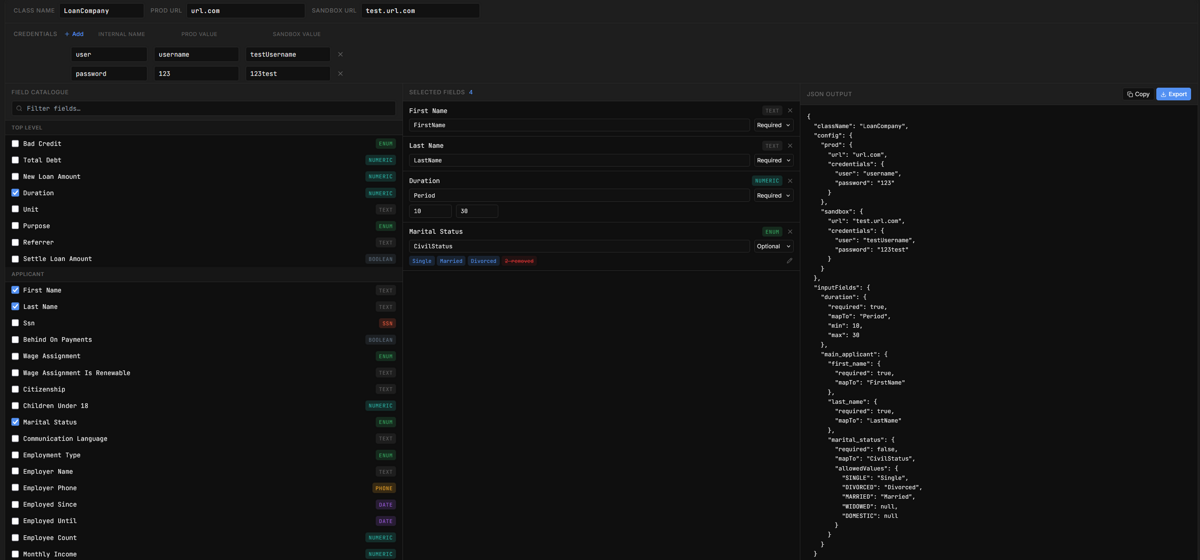Screen dimensions: 1200x560
Task: Uncheck the Last Name applicant field
Action: (x=15, y=307)
